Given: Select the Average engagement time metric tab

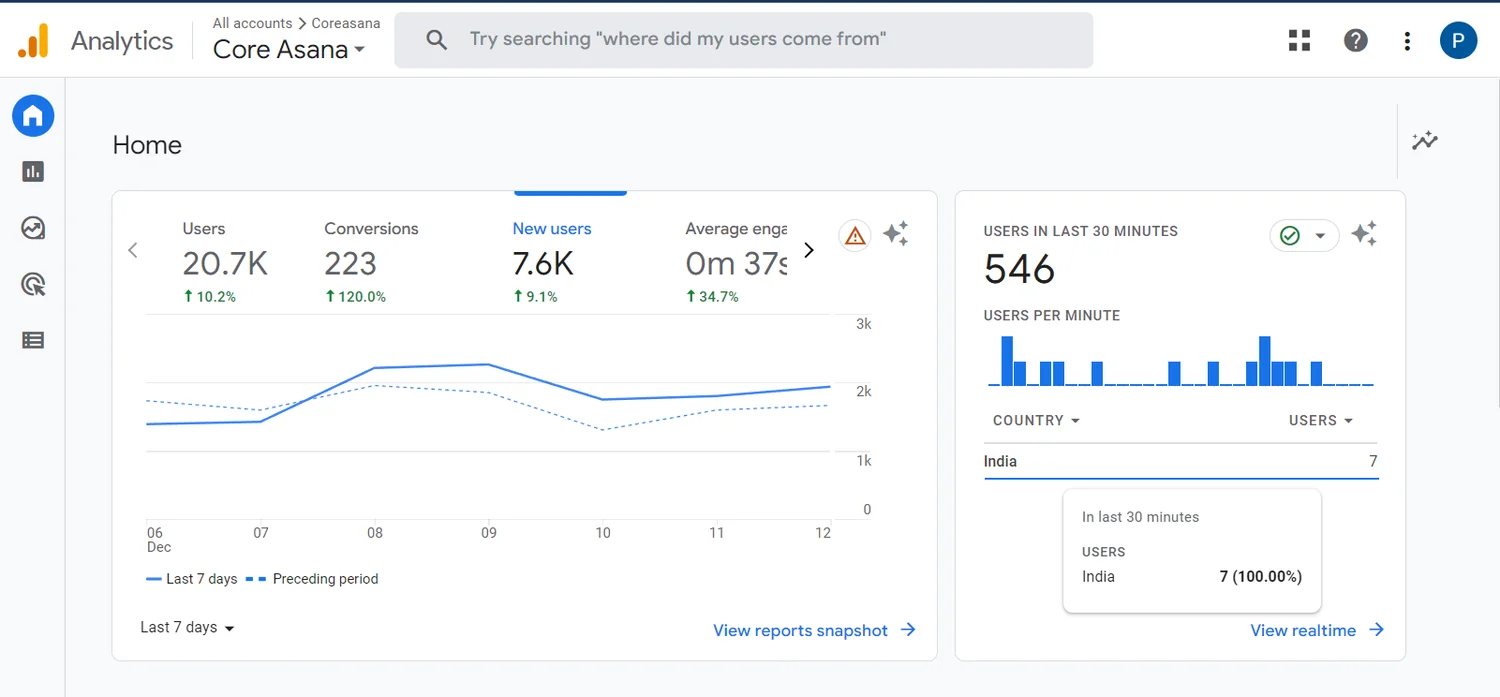Looking at the screenshot, I should coord(736,261).
